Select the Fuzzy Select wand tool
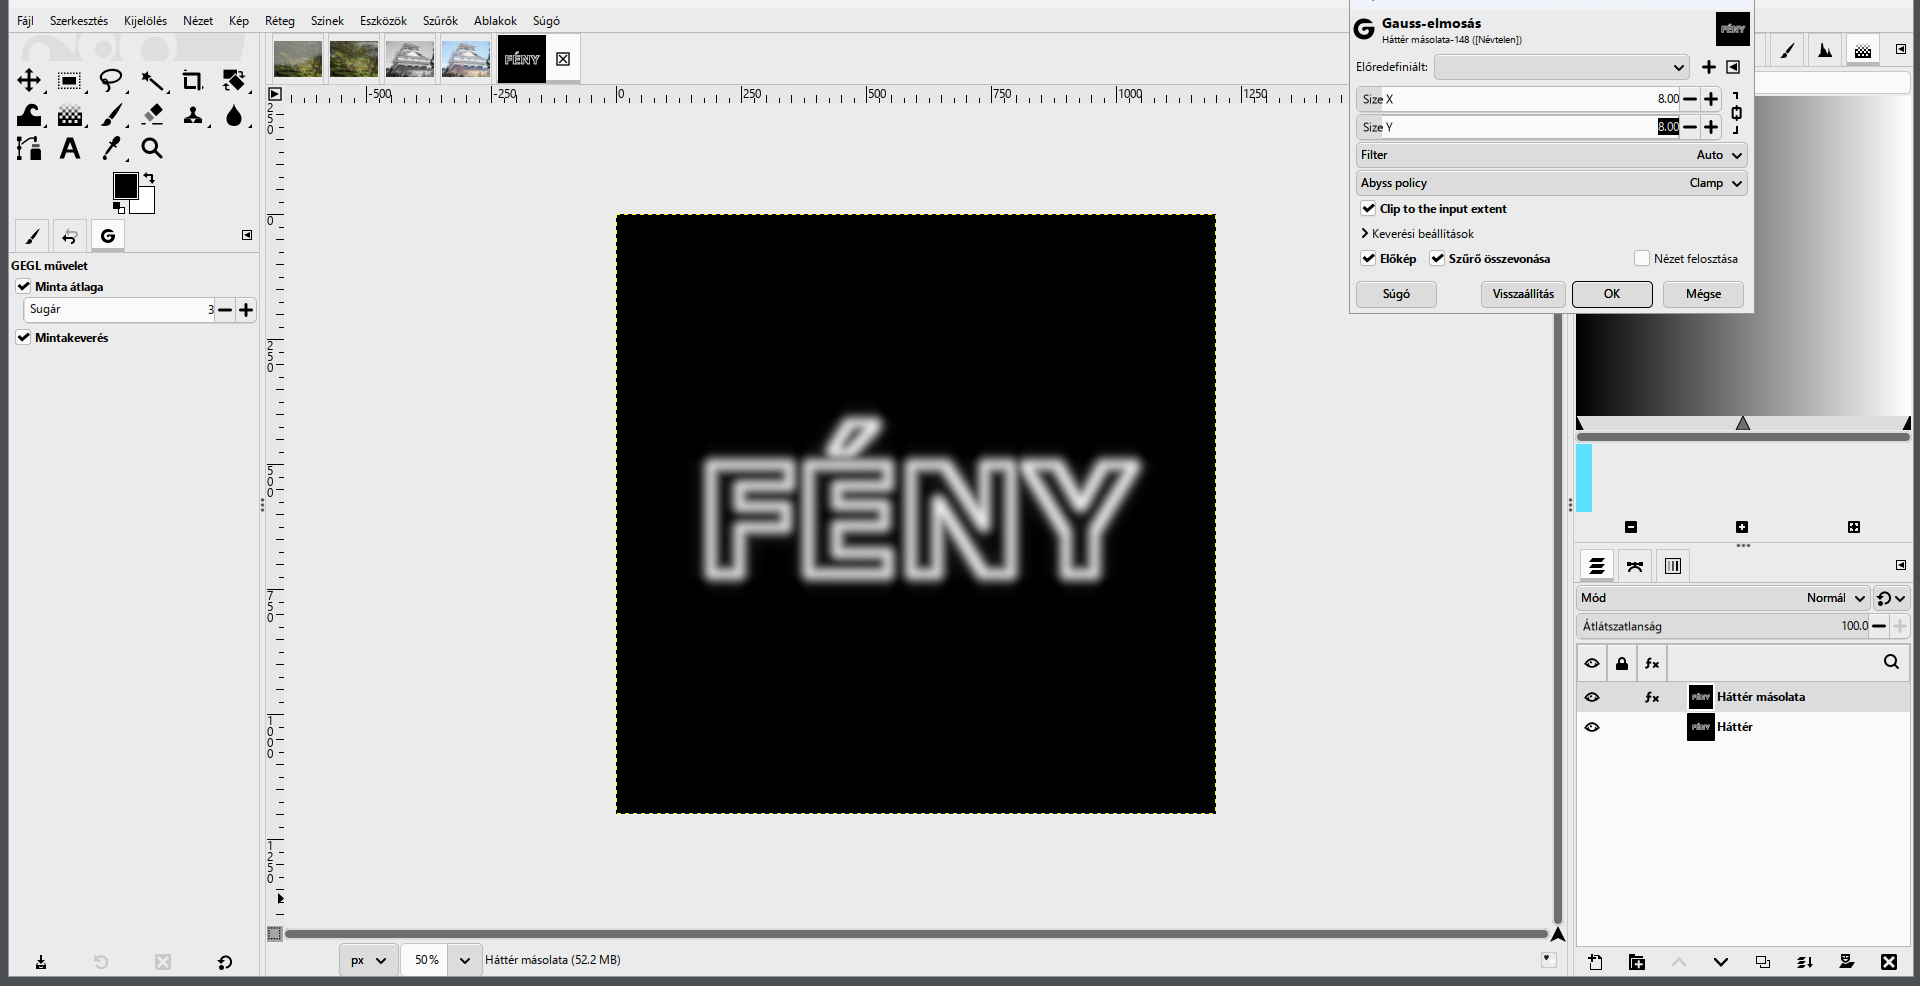1920x986 pixels. coord(152,81)
